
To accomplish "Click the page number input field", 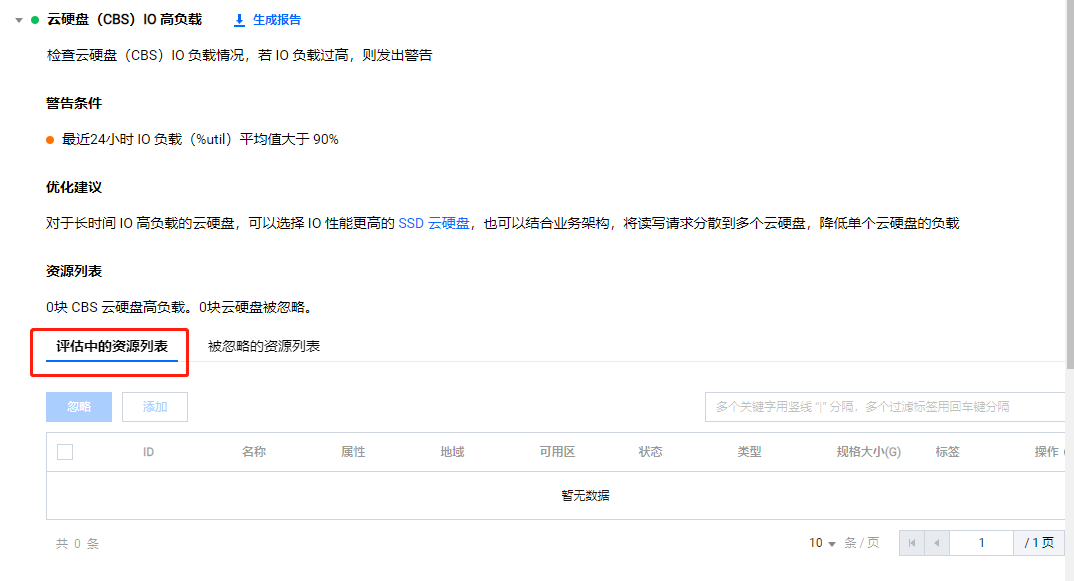I will coord(981,543).
